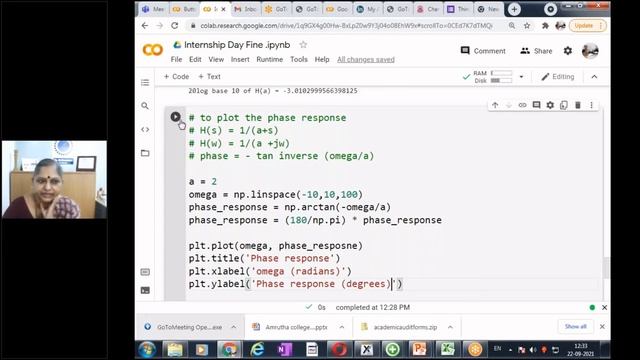Viewport: 640px width, 360px height.
Task: Bookmark this page star icon
Action: coord(527,26)
